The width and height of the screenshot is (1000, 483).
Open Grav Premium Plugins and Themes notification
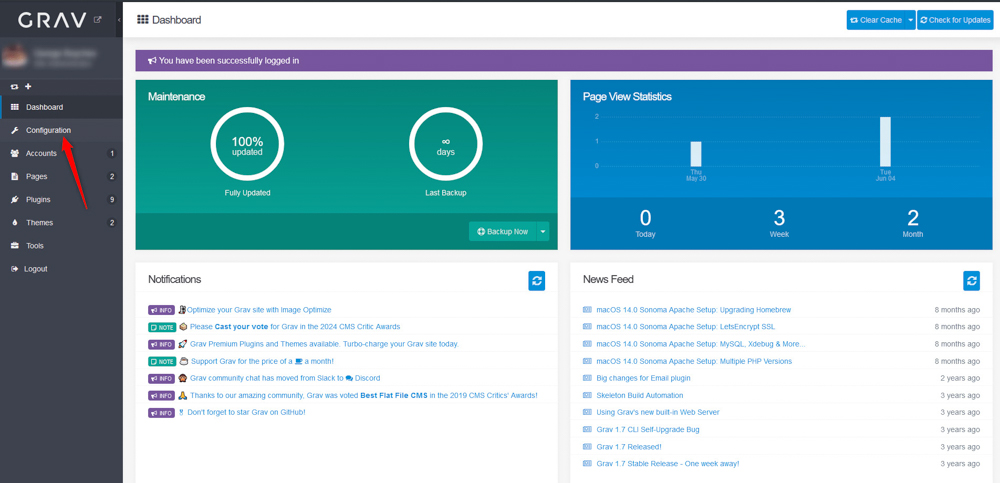click(x=324, y=344)
